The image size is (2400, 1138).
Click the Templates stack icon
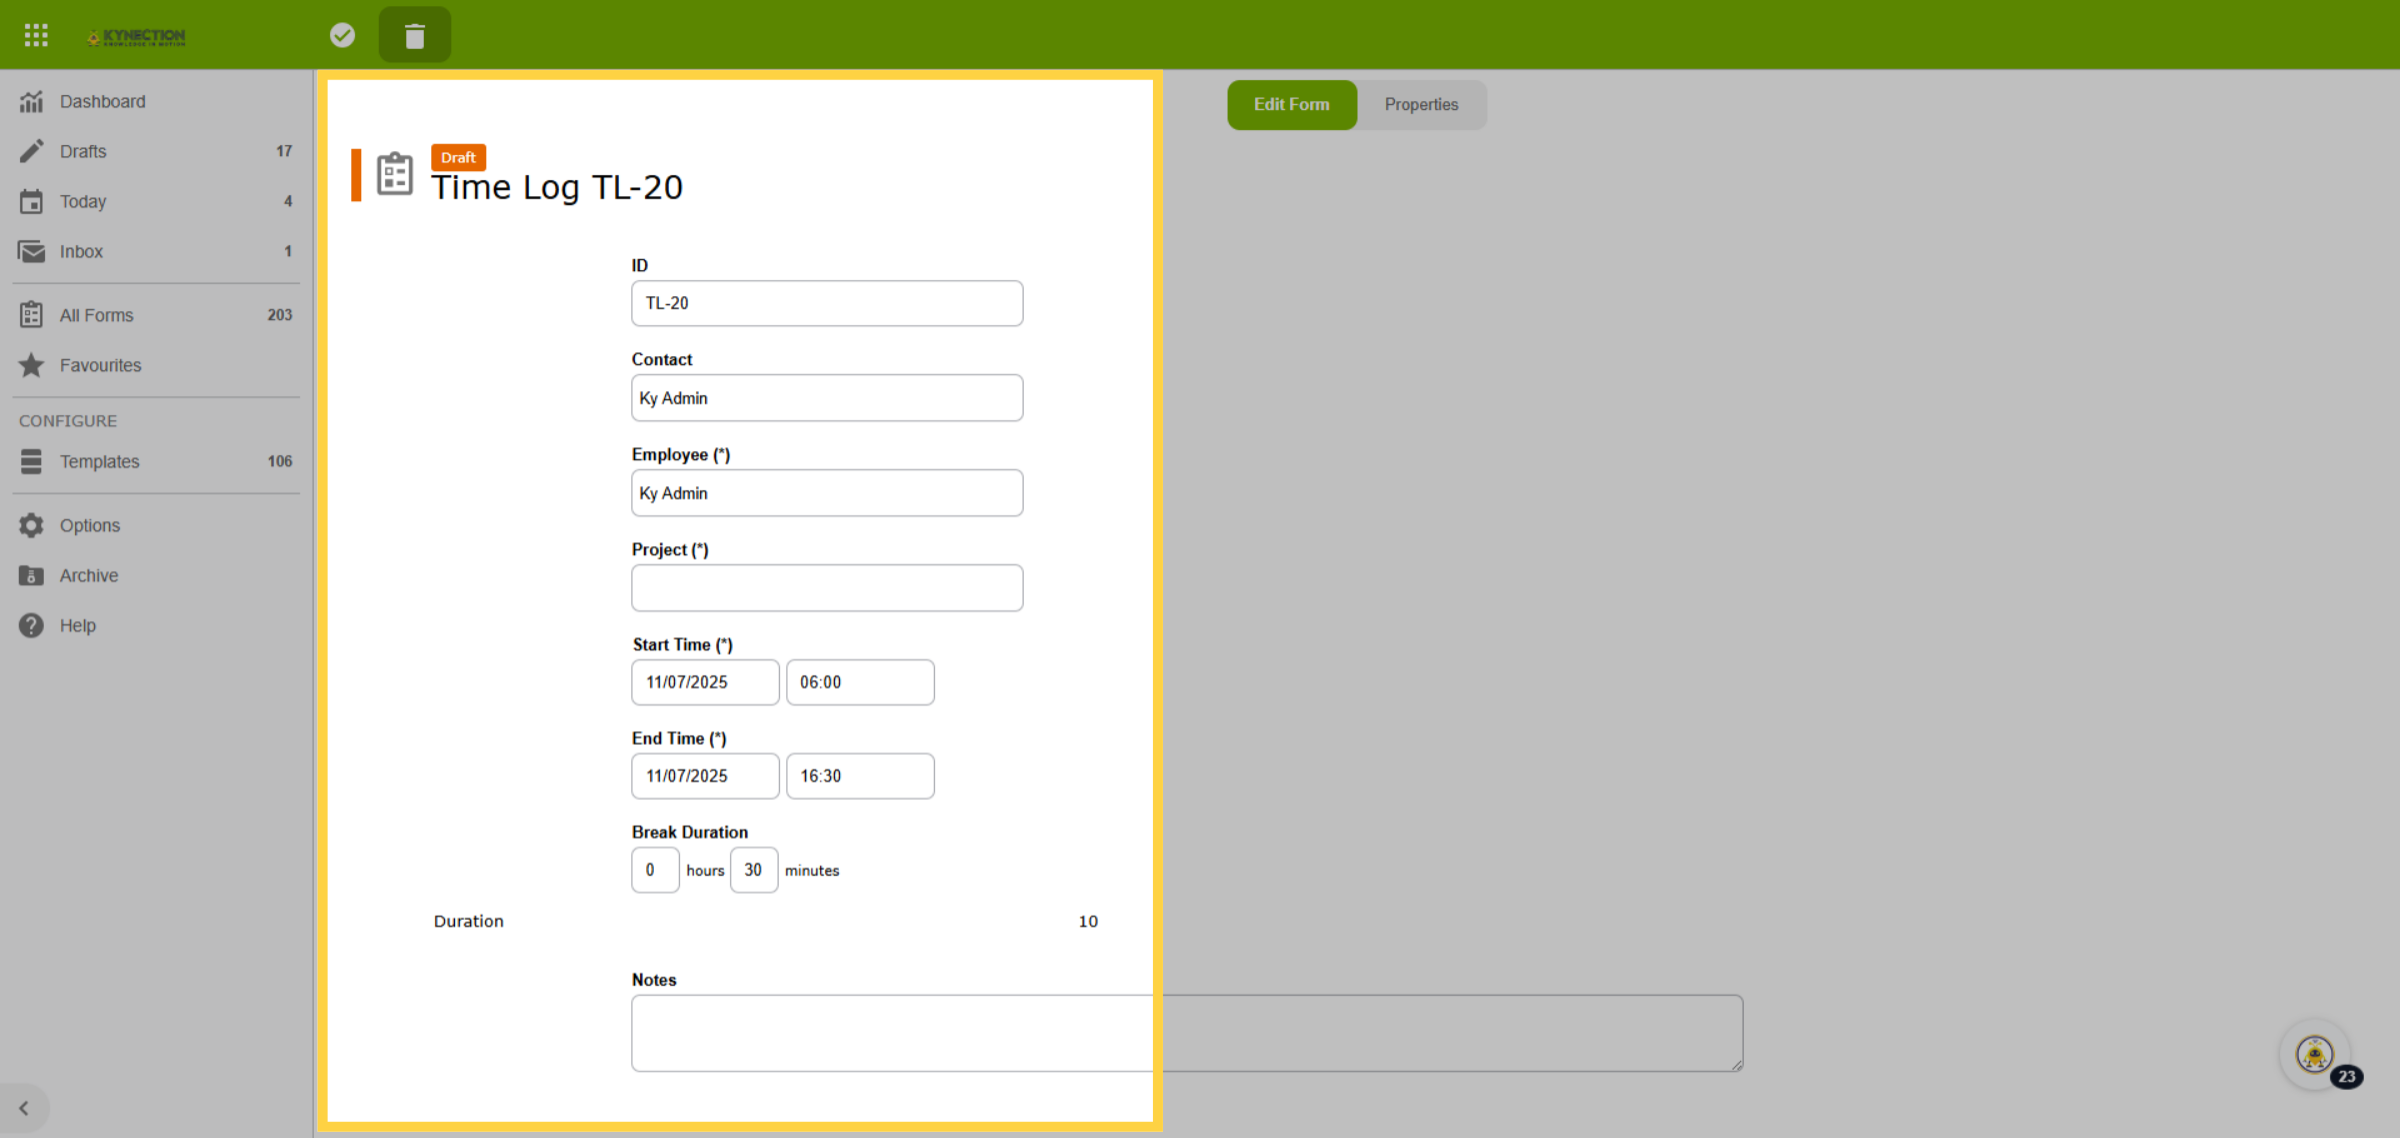[x=31, y=461]
